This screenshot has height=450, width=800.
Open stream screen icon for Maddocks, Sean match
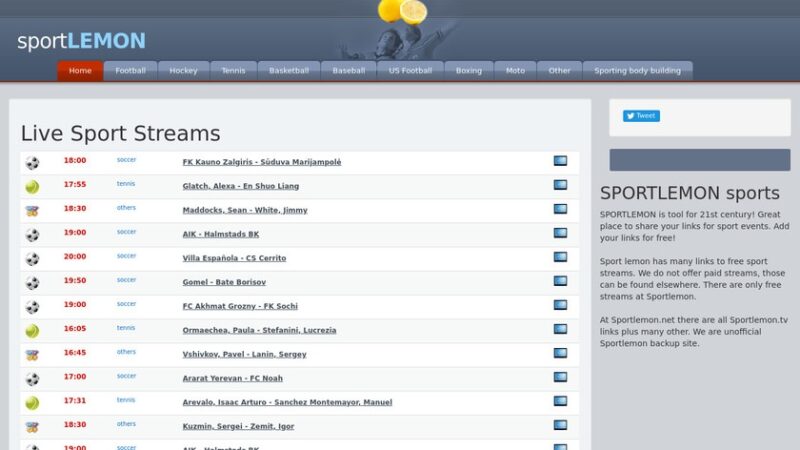[x=560, y=209]
